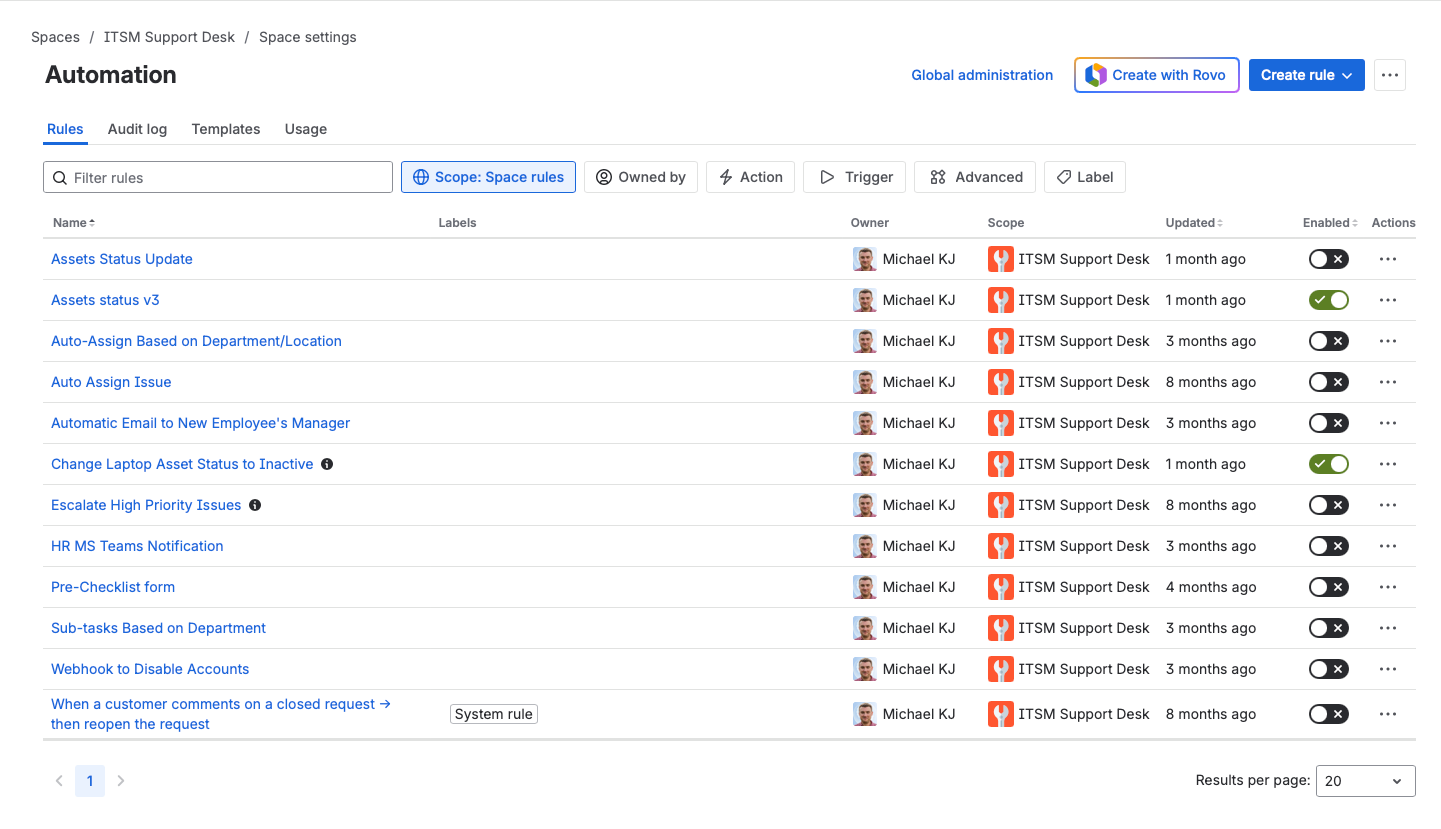Switch to the Audit log tab
Image resolution: width=1441 pixels, height=829 pixels.
(137, 129)
